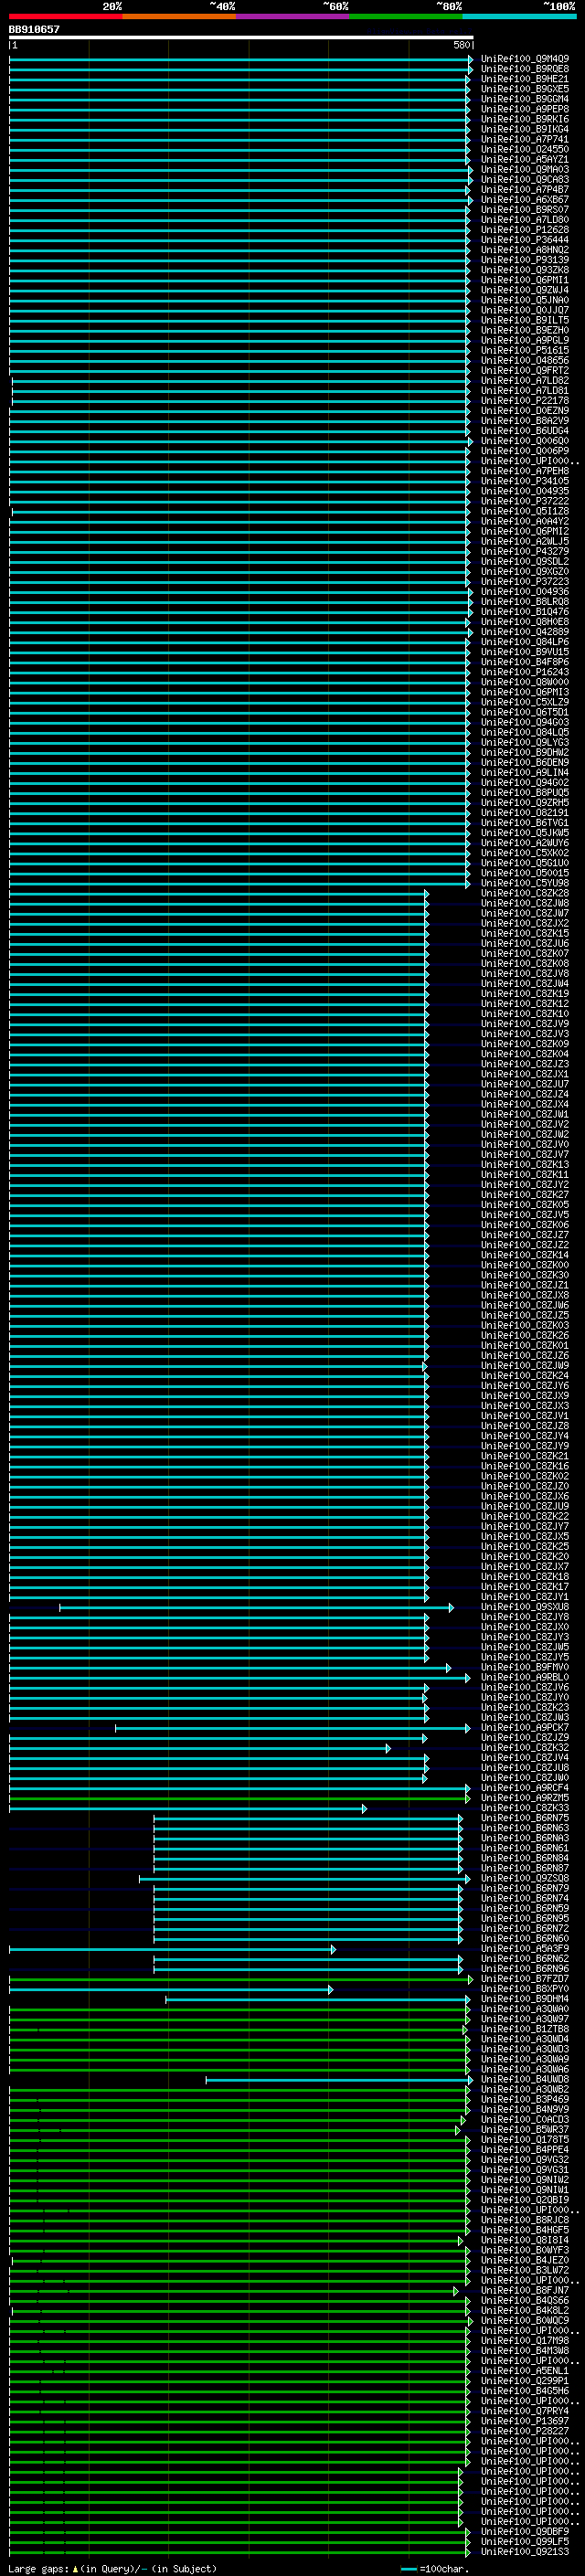Select label UniRef100_C8ZK17
This screenshot has height=2576, width=585.
point(525,1587)
